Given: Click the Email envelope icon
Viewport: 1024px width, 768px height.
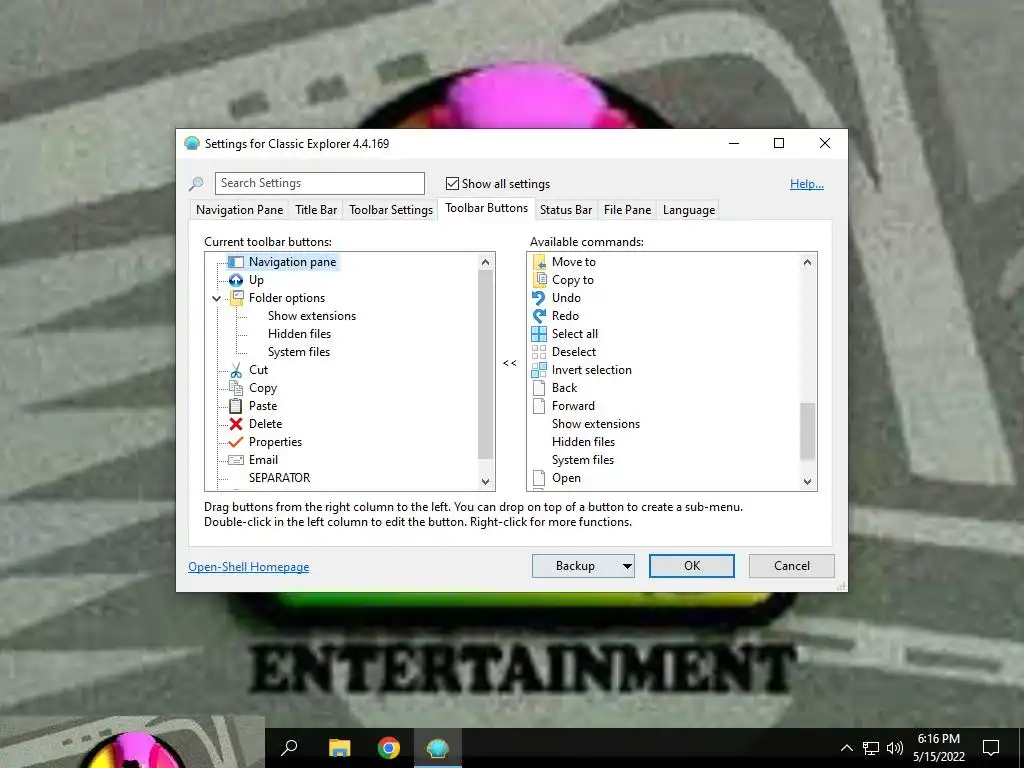Looking at the screenshot, I should coord(236,460).
